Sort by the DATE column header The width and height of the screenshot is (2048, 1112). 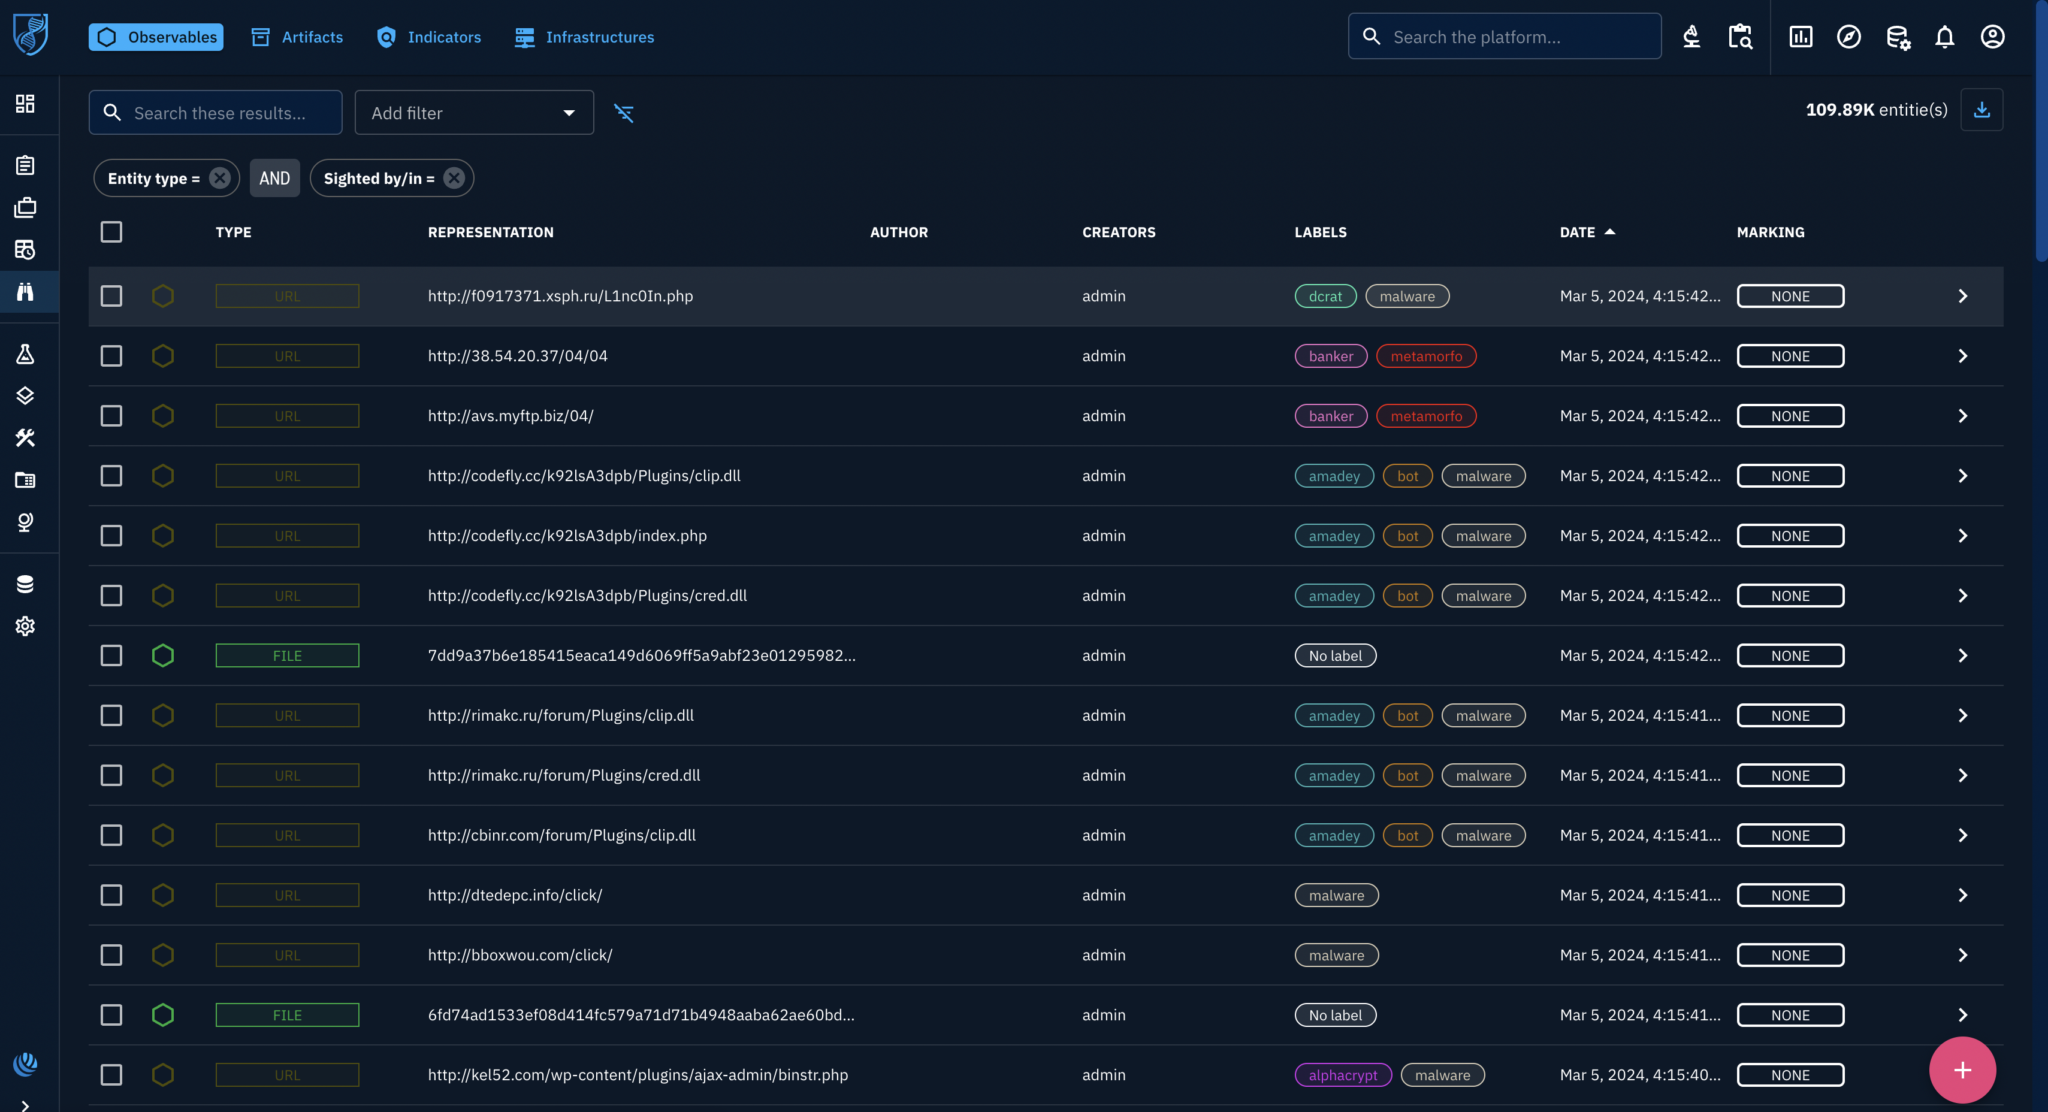[x=1577, y=232]
